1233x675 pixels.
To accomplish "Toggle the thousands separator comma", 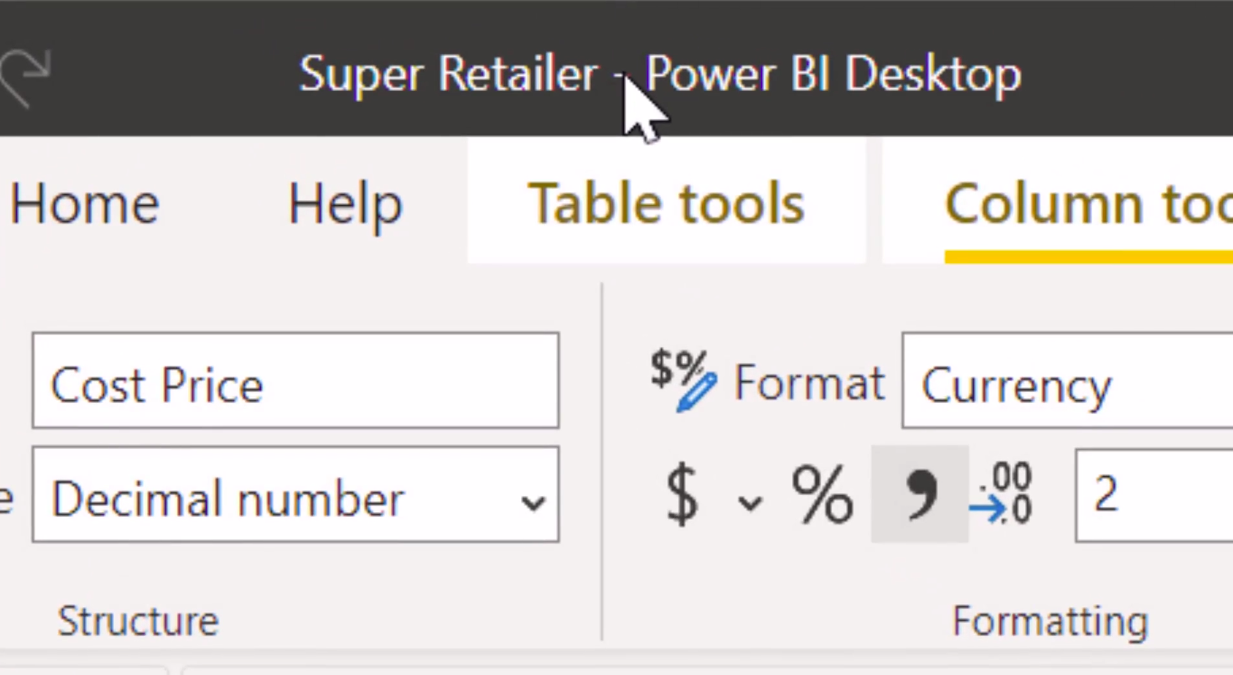I will click(x=920, y=494).
